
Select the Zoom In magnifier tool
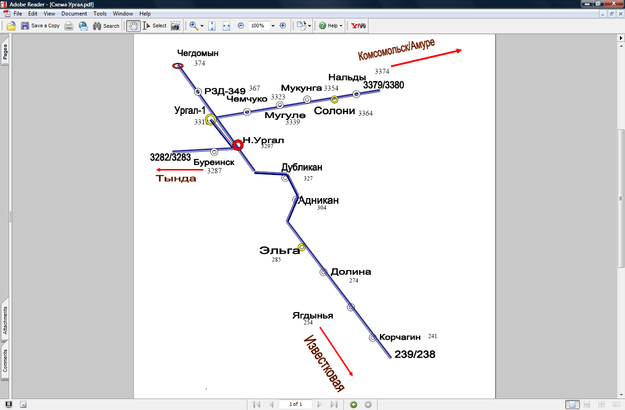193,26
